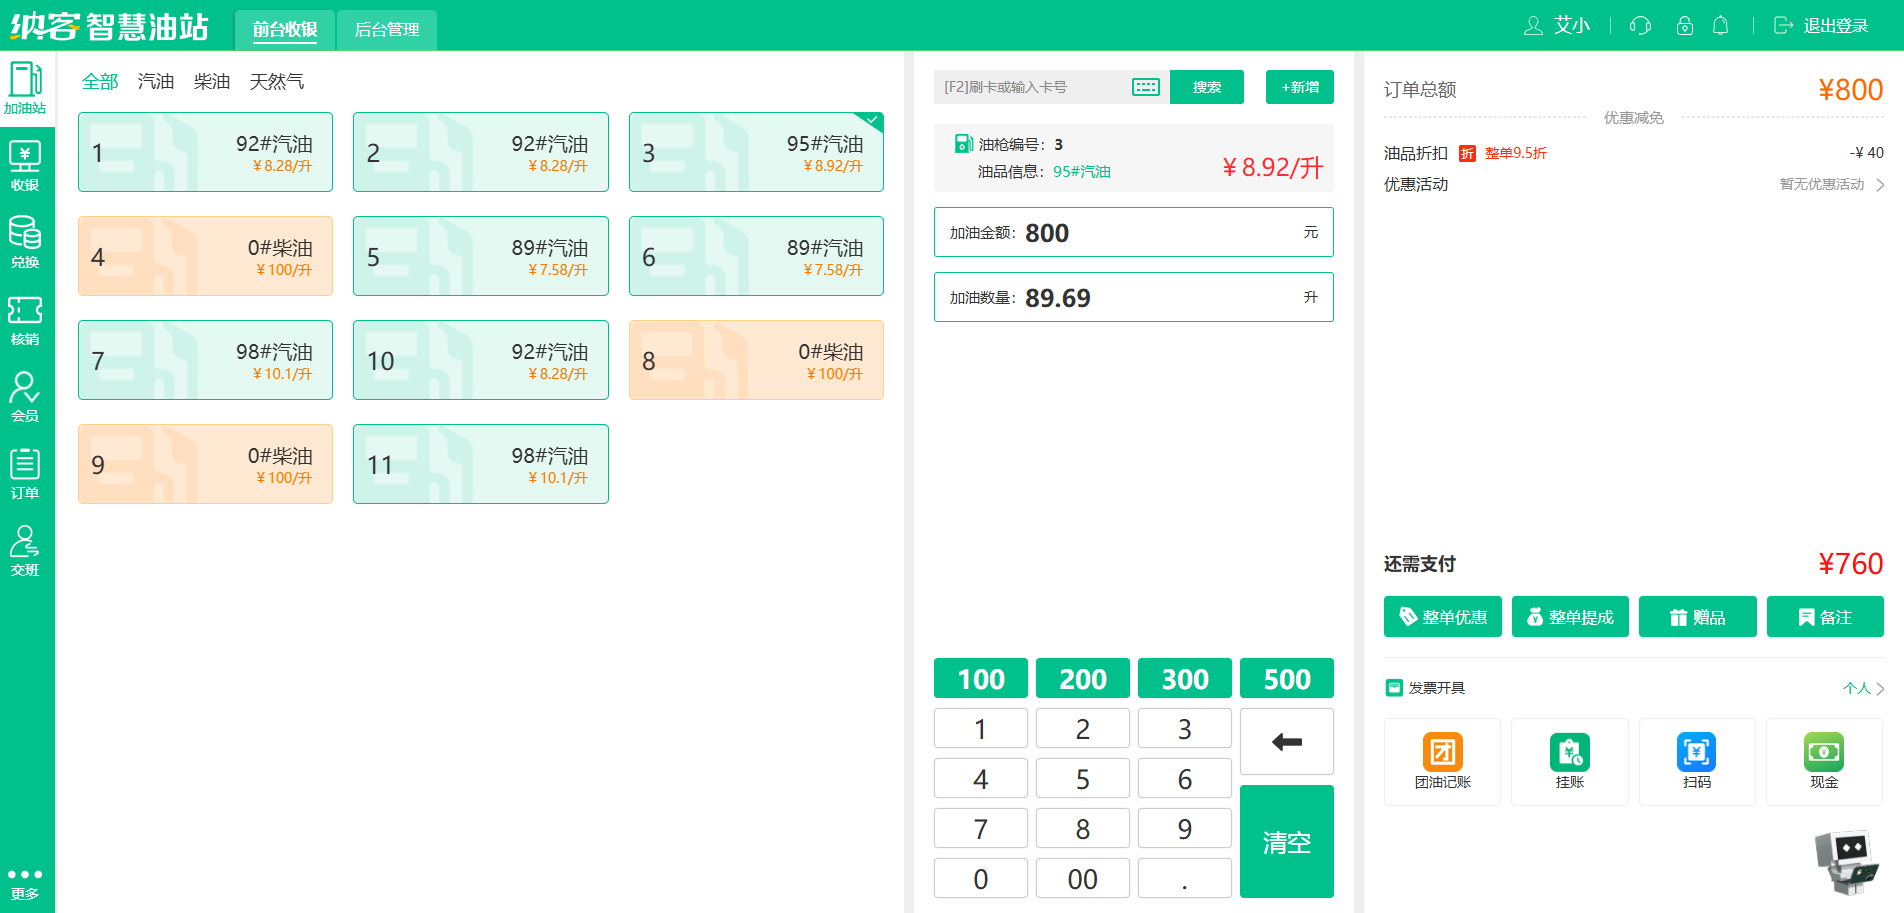Click the 整单优惠 button
This screenshot has width=1904, height=913.
click(1443, 617)
